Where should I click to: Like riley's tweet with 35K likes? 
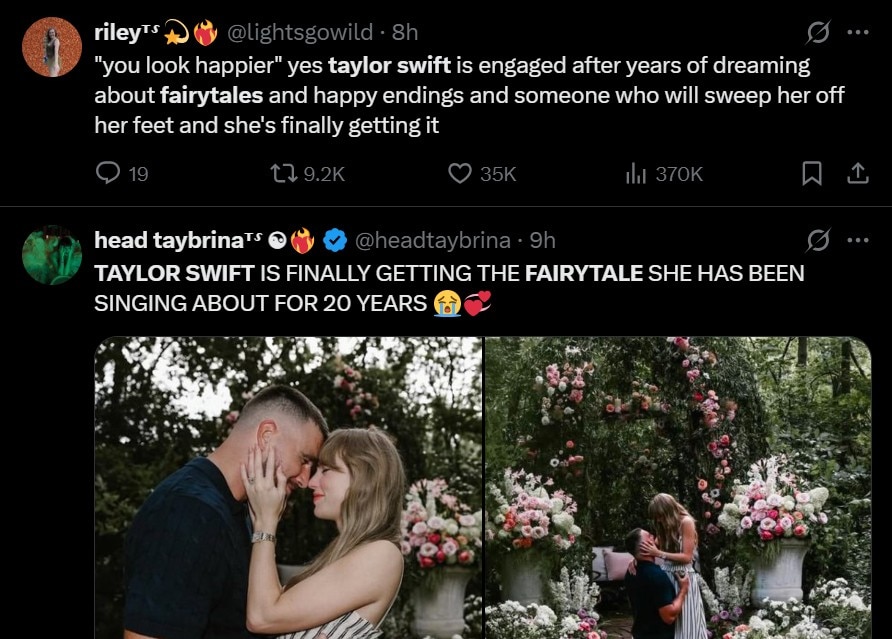(x=460, y=174)
